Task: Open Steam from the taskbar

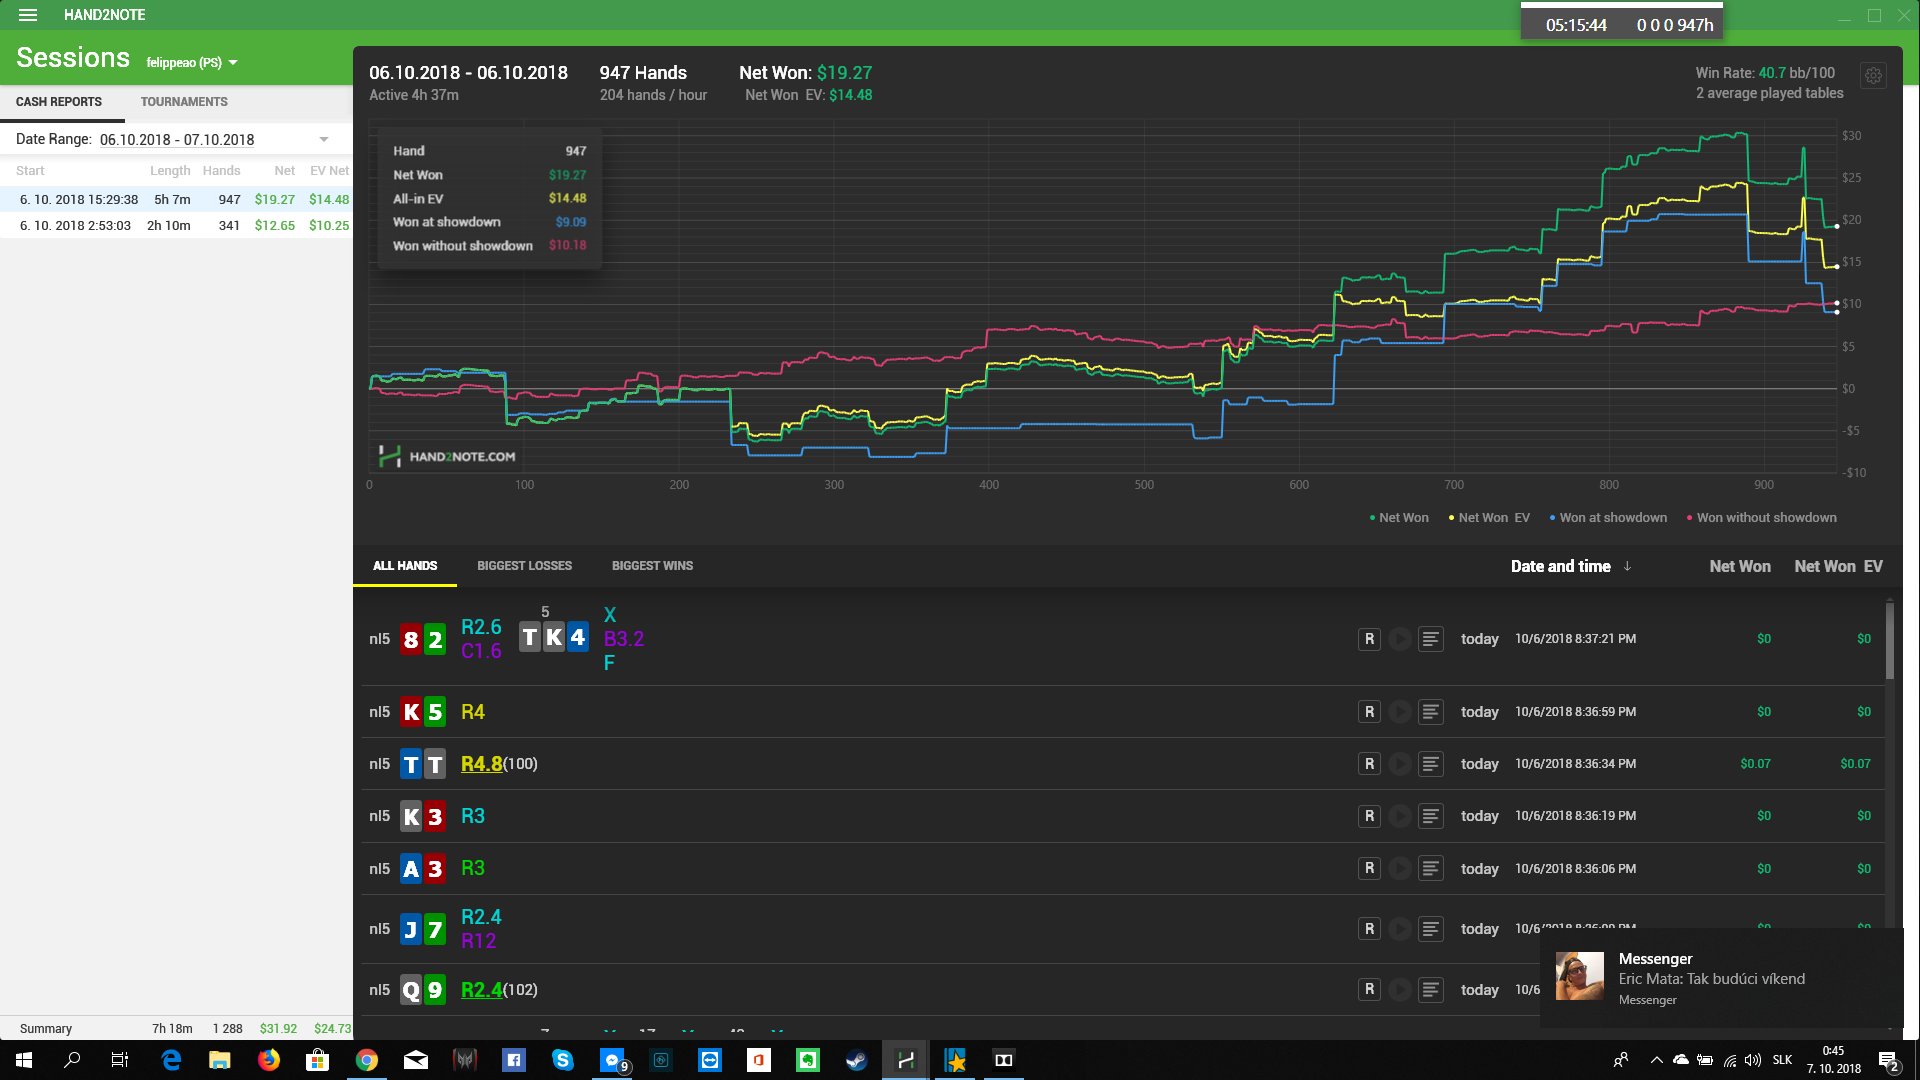Action: point(856,1060)
